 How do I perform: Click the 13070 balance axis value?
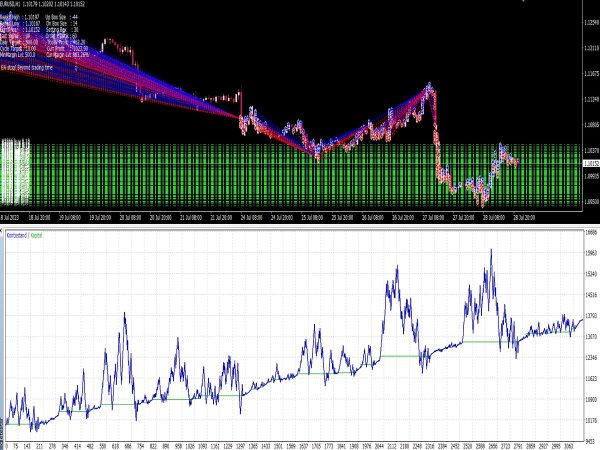coord(592,337)
